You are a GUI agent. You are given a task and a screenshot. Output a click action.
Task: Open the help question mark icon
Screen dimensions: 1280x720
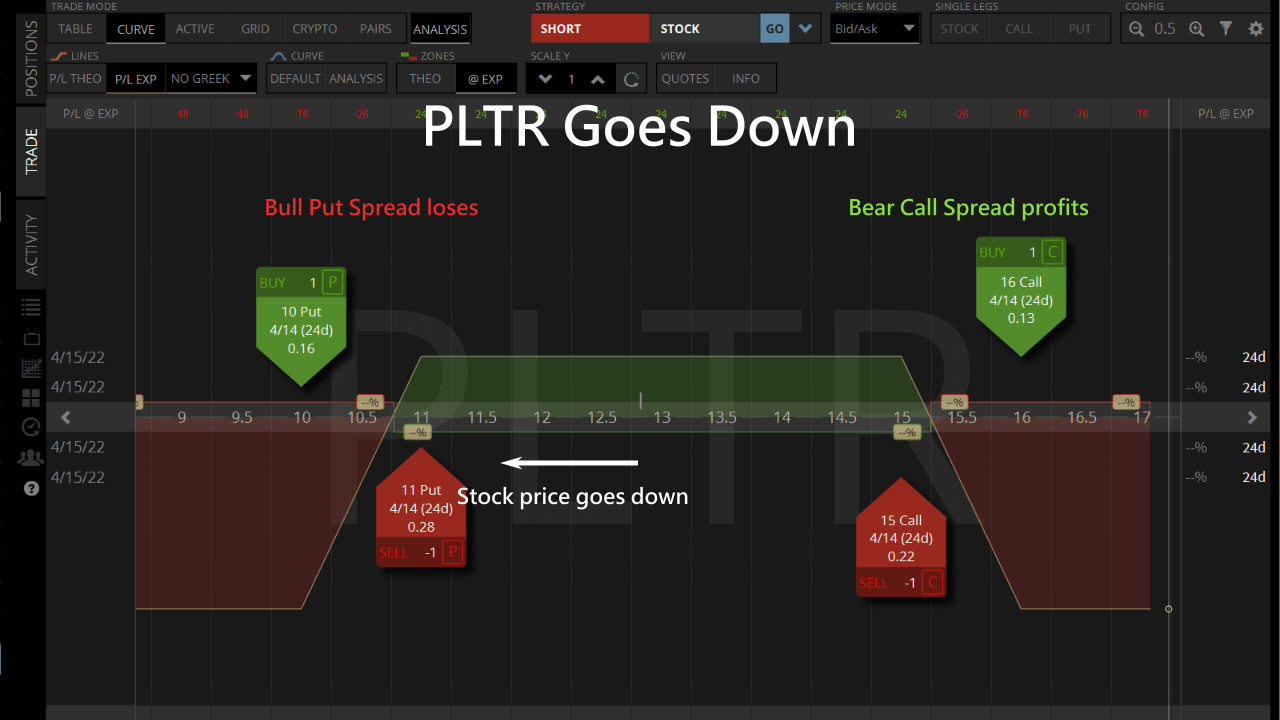coord(31,489)
